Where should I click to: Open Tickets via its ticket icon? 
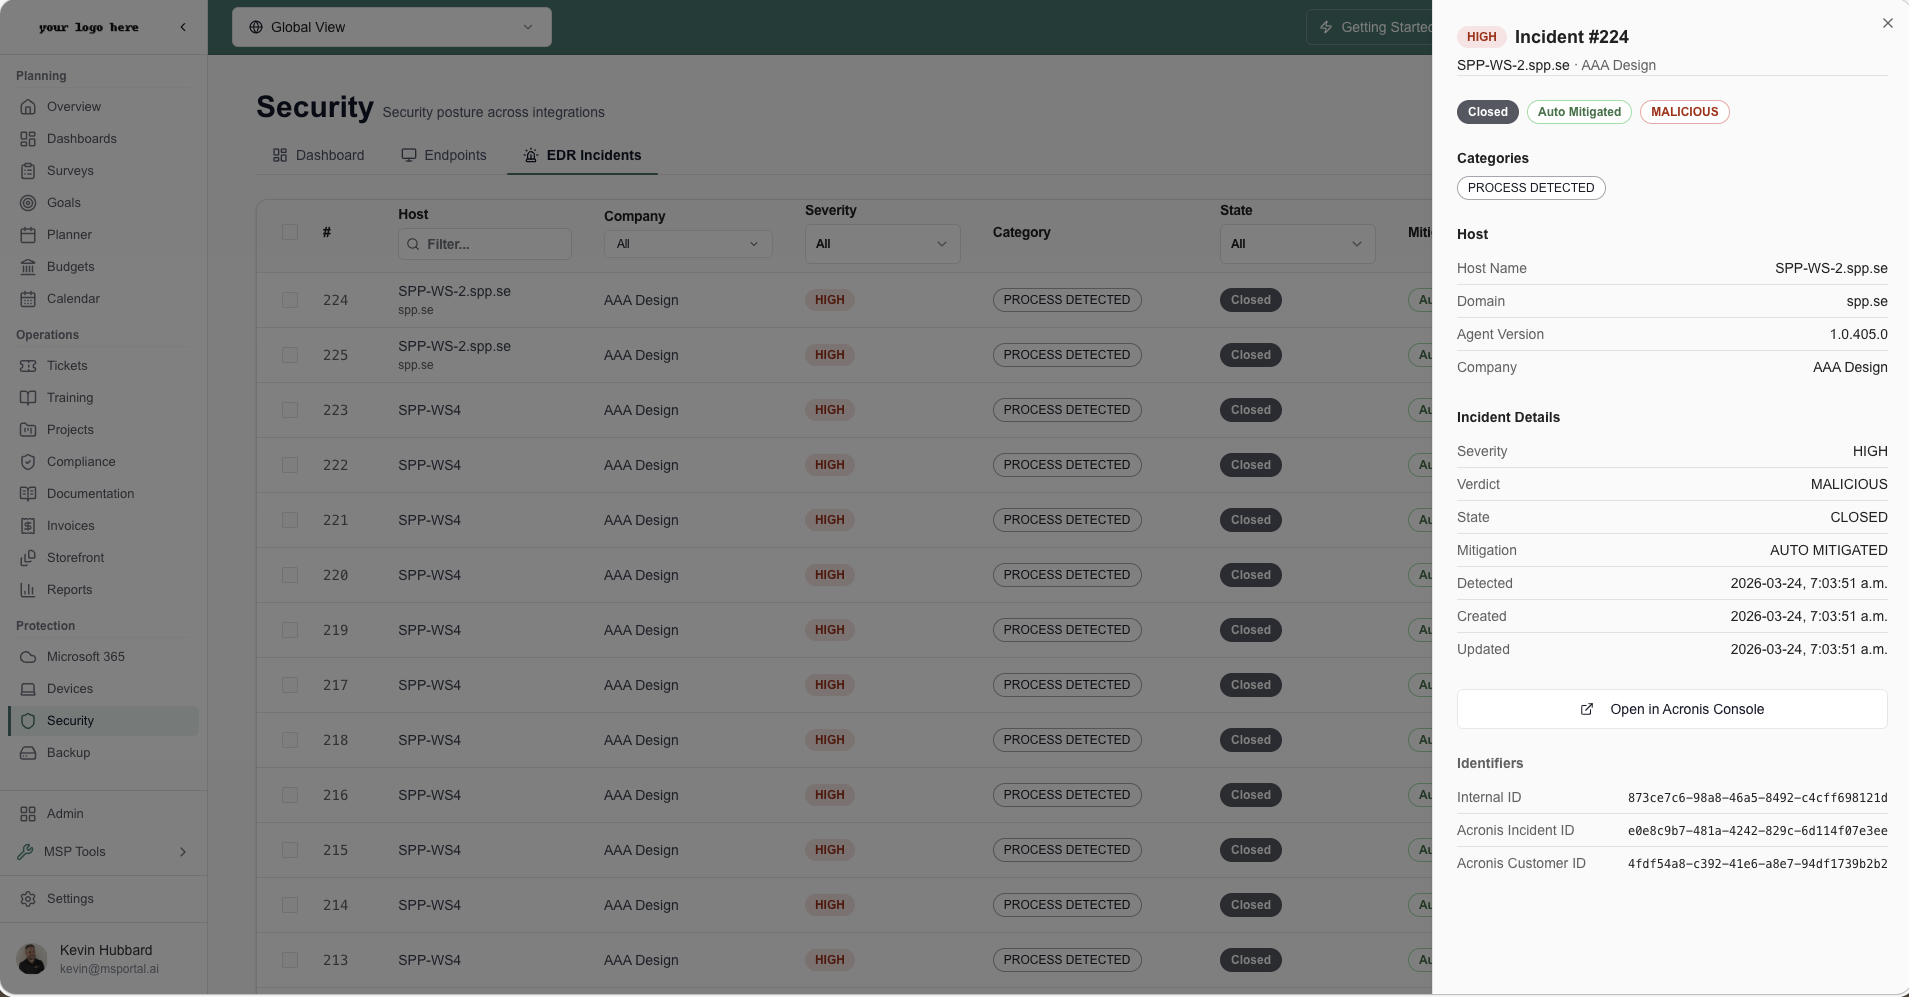[28, 366]
